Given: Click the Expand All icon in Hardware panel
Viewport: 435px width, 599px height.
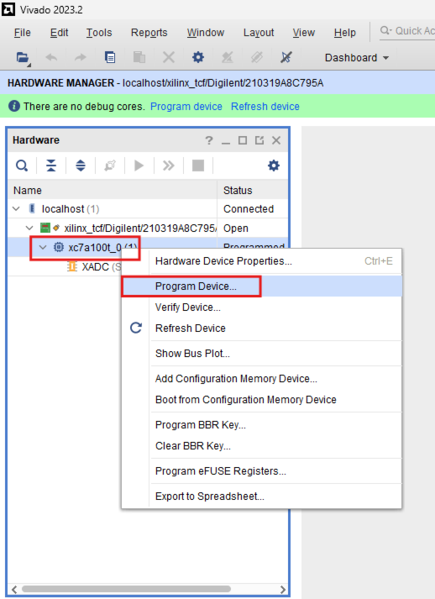Looking at the screenshot, I should point(81,165).
